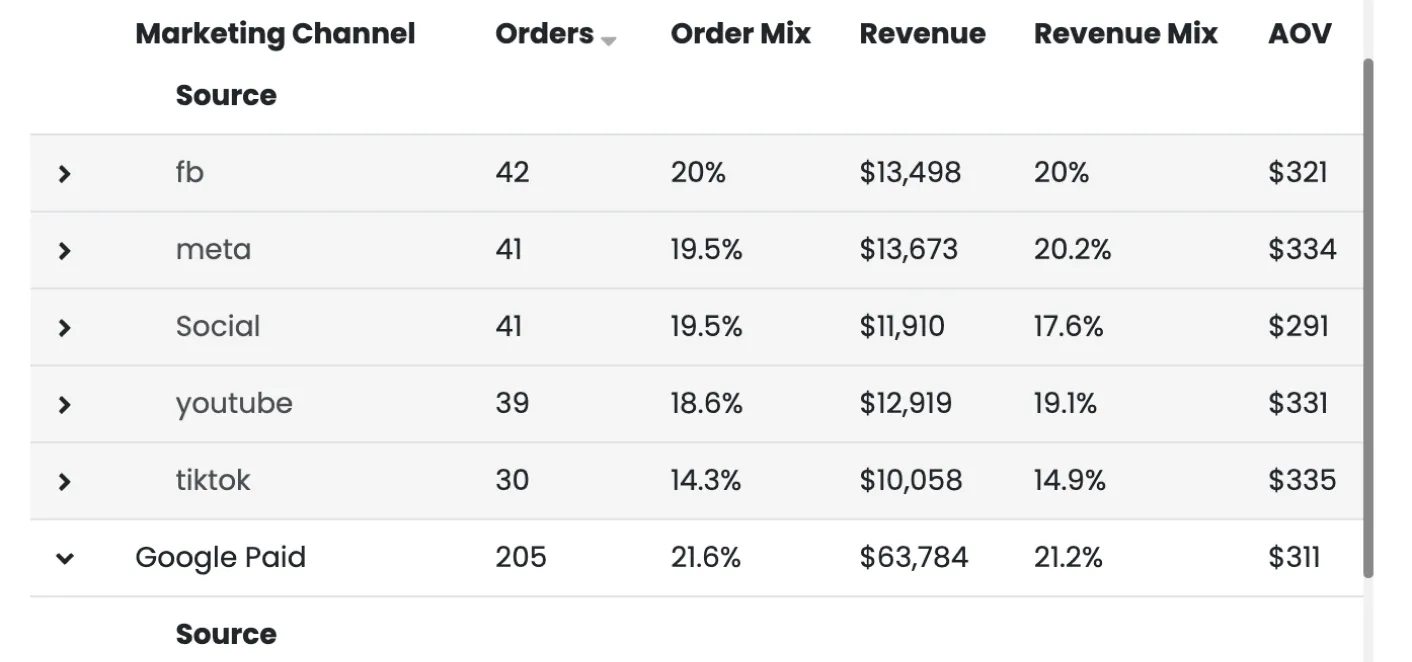Select the Social revenue value $11,910
The height and width of the screenshot is (662, 1412).
(x=902, y=327)
